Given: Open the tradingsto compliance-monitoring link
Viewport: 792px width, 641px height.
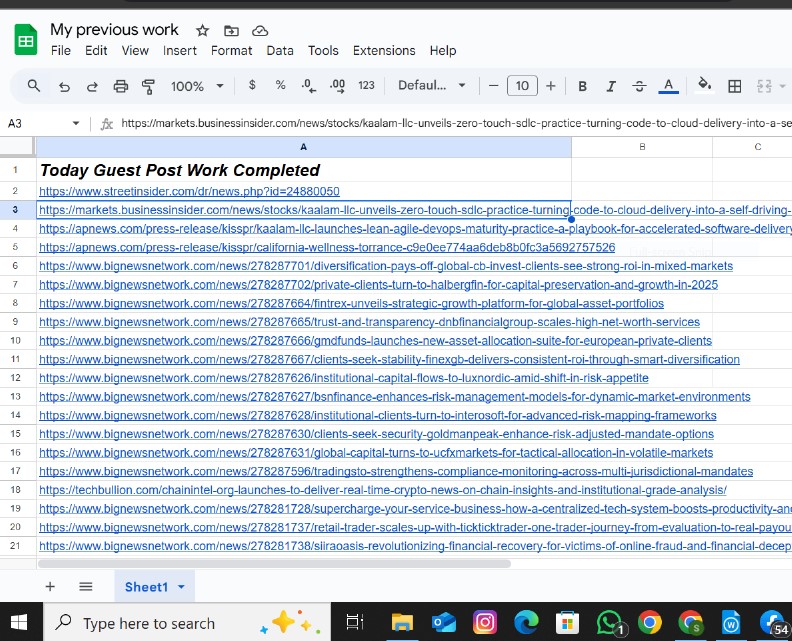Looking at the screenshot, I should tap(396, 471).
